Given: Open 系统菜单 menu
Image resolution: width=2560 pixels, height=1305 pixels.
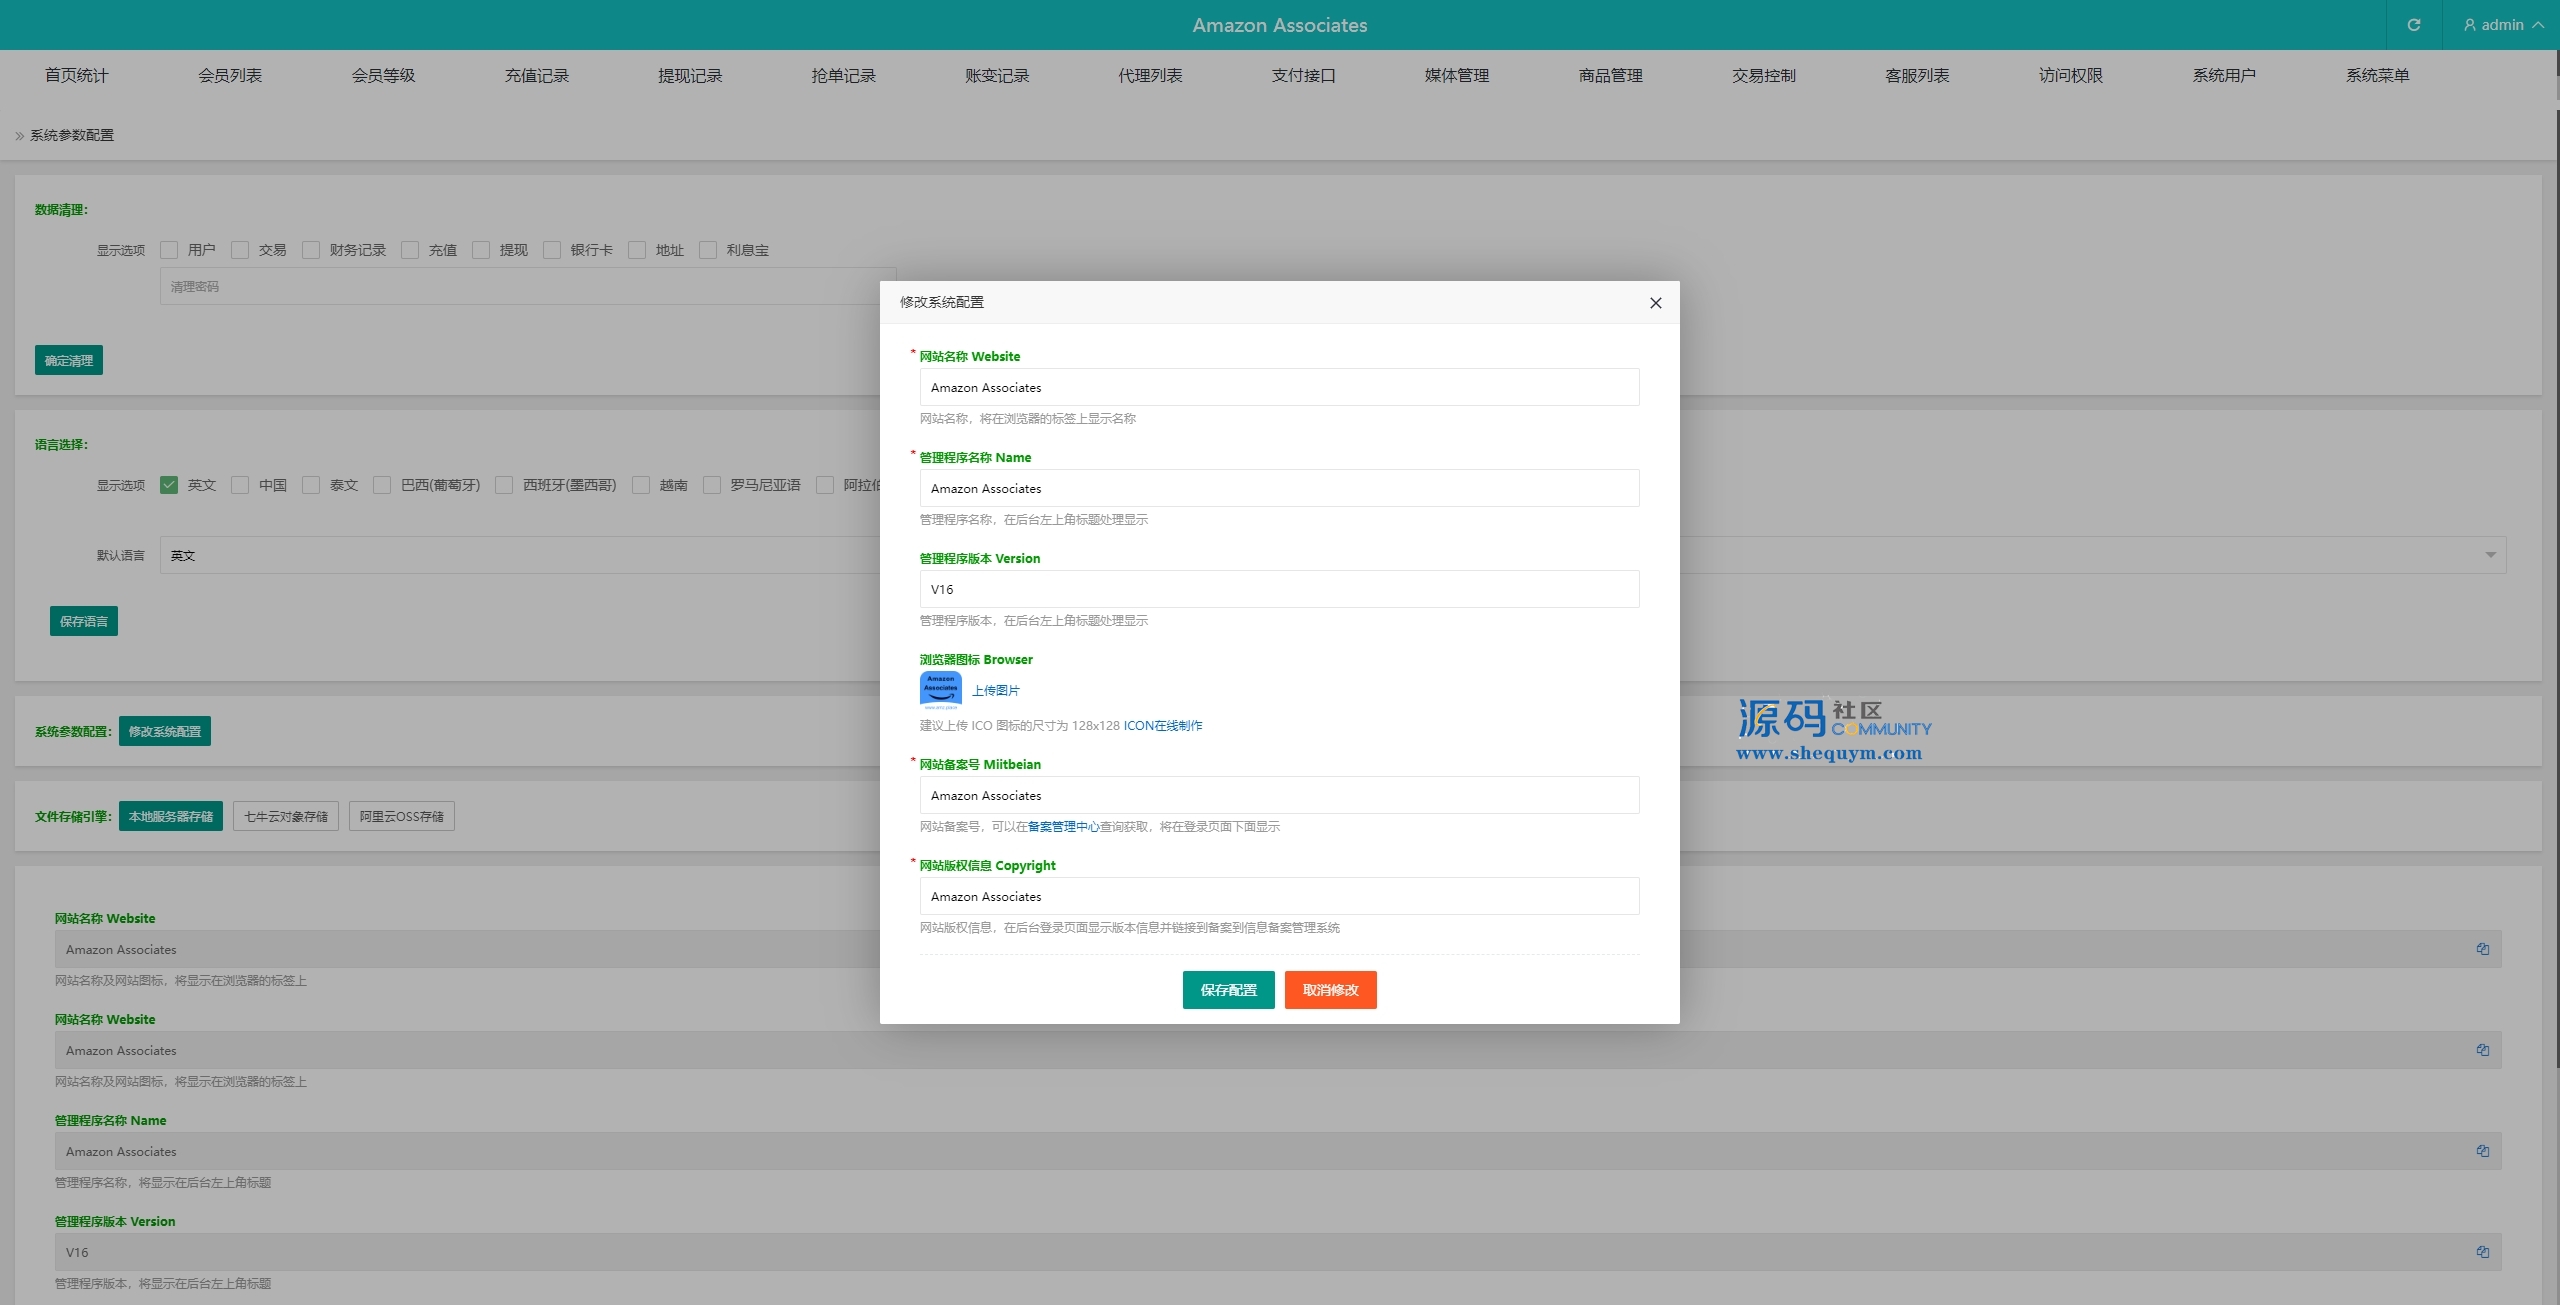Looking at the screenshot, I should pyautogui.click(x=2378, y=76).
